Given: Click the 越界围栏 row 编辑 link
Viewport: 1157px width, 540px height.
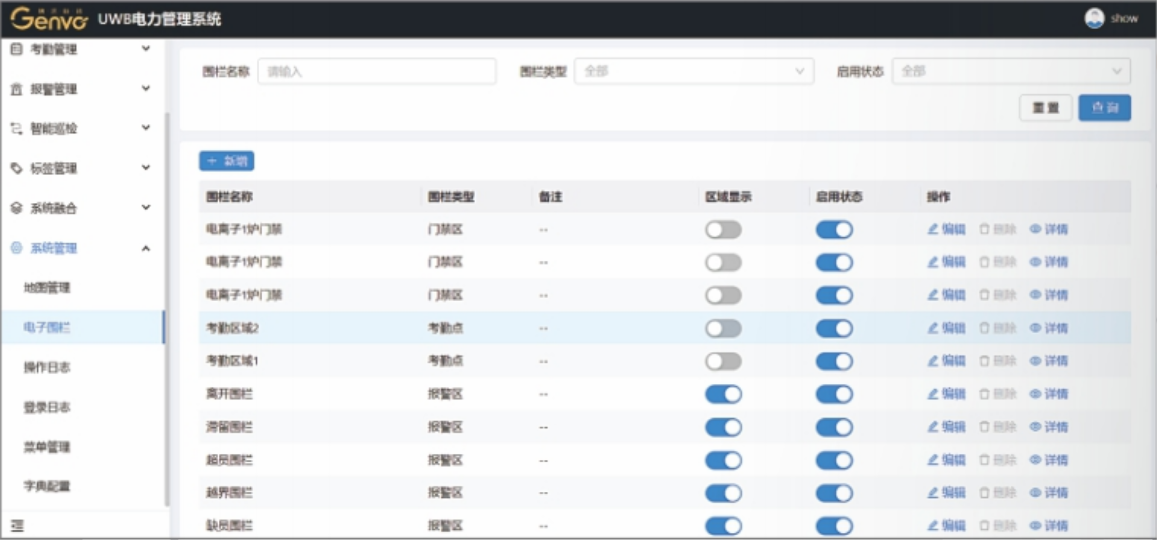Looking at the screenshot, I should pyautogui.click(x=947, y=492).
